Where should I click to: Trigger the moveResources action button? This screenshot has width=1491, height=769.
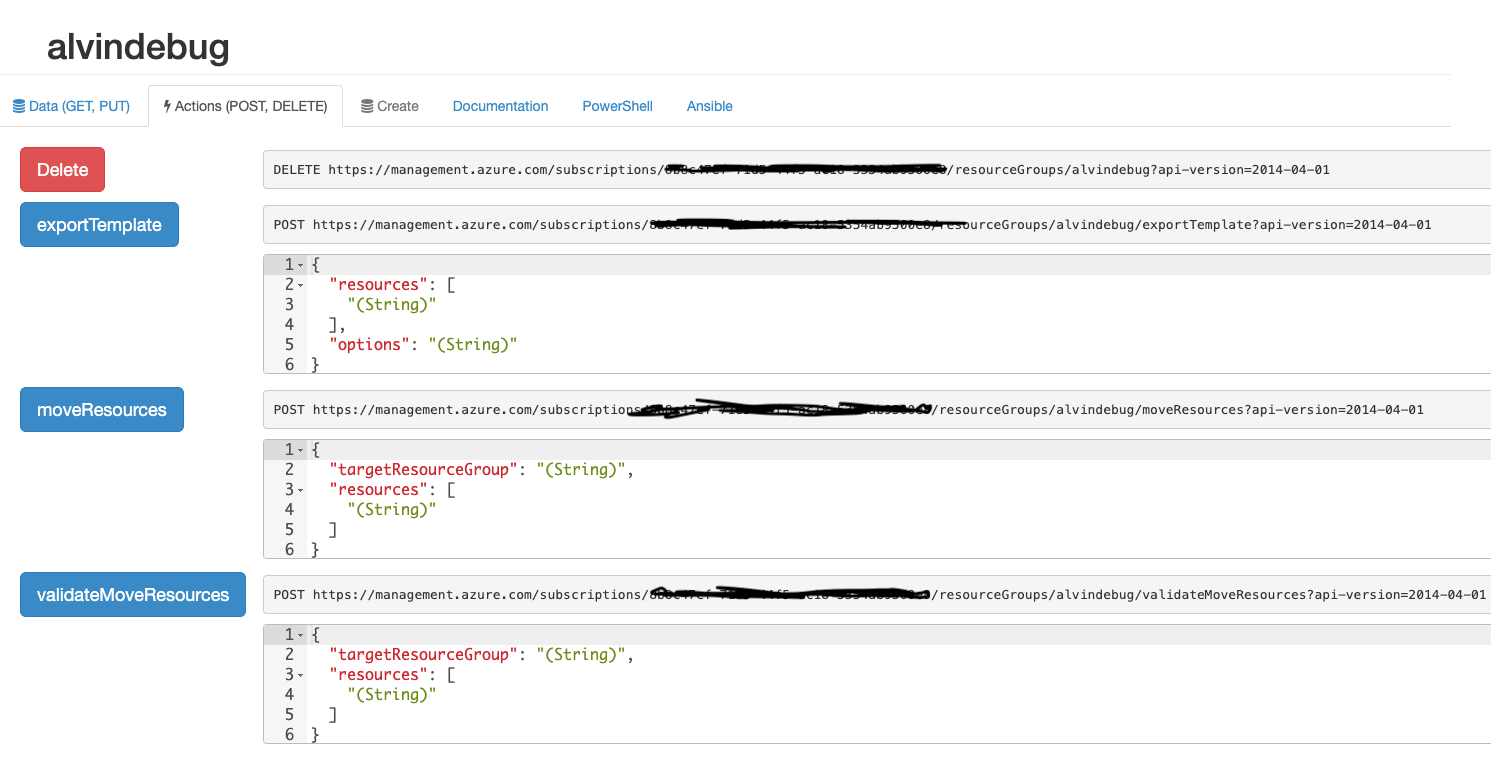(101, 409)
